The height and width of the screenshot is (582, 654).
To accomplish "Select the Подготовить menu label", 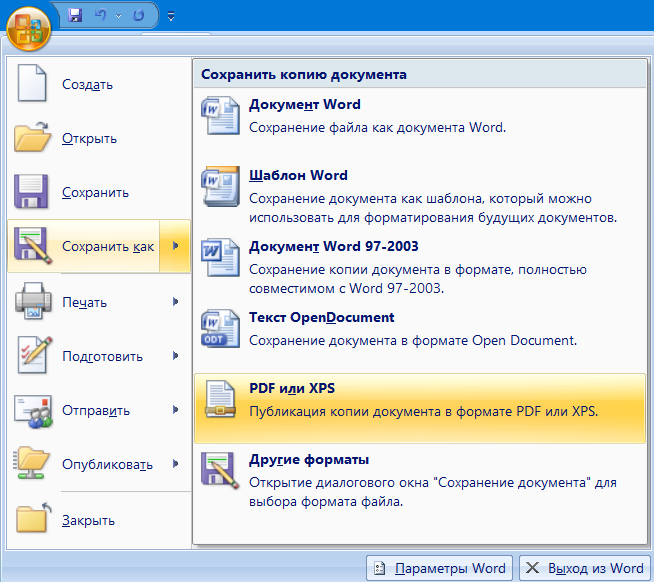I will (103, 357).
